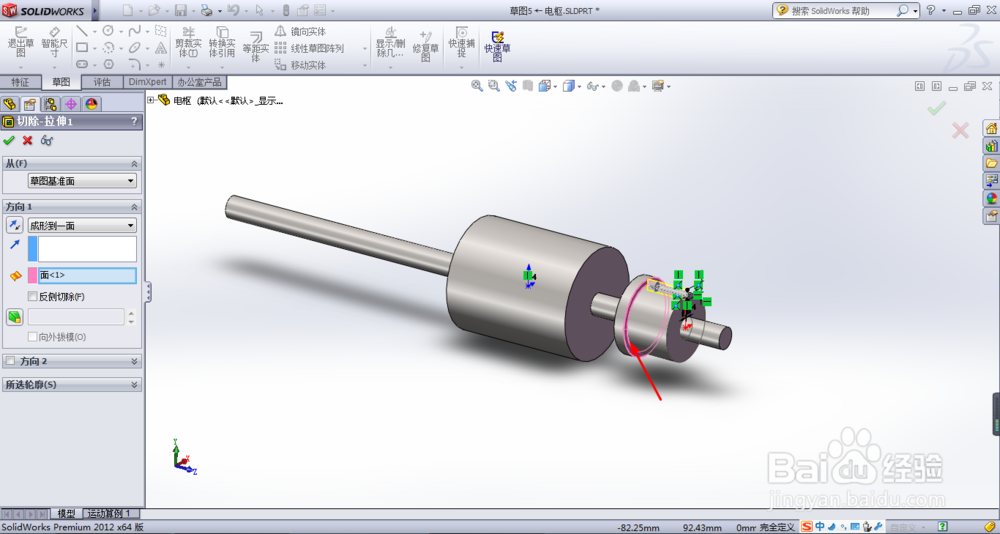The width and height of the screenshot is (1000, 534).
Task: Select the Corner Rectangle sketch tool
Action: click(82, 47)
